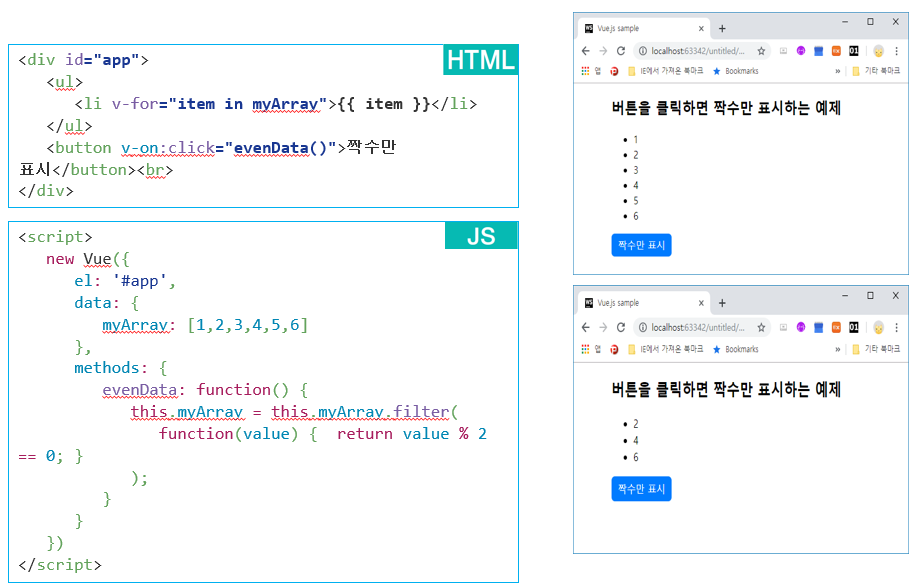
Task: Click '짝수만 표시' button below the 1-to-6 list
Action: [641, 245]
